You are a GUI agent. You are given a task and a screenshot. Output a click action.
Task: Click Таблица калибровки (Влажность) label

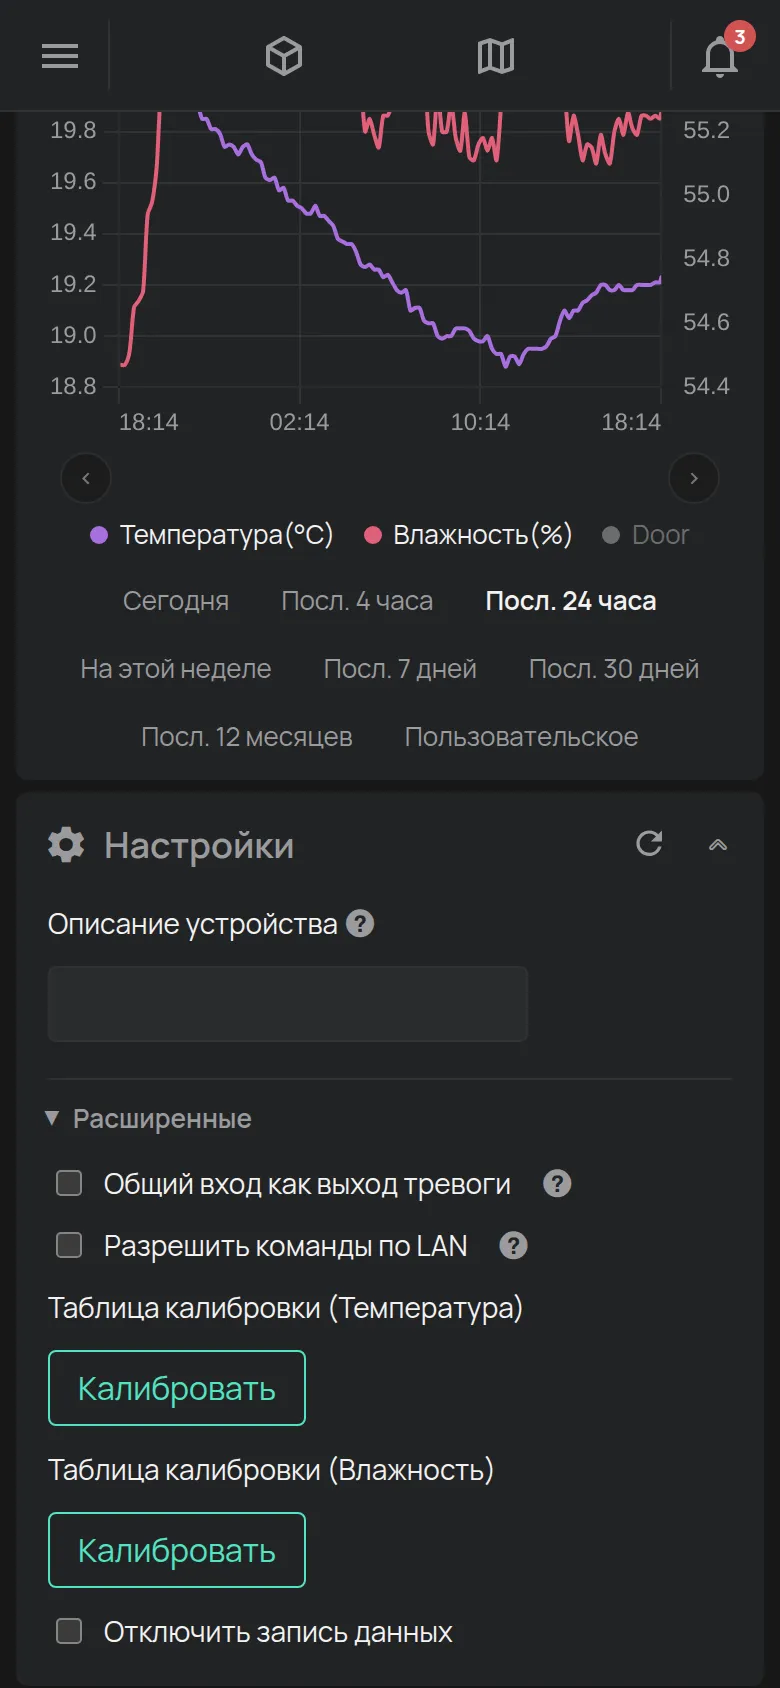point(271,1470)
